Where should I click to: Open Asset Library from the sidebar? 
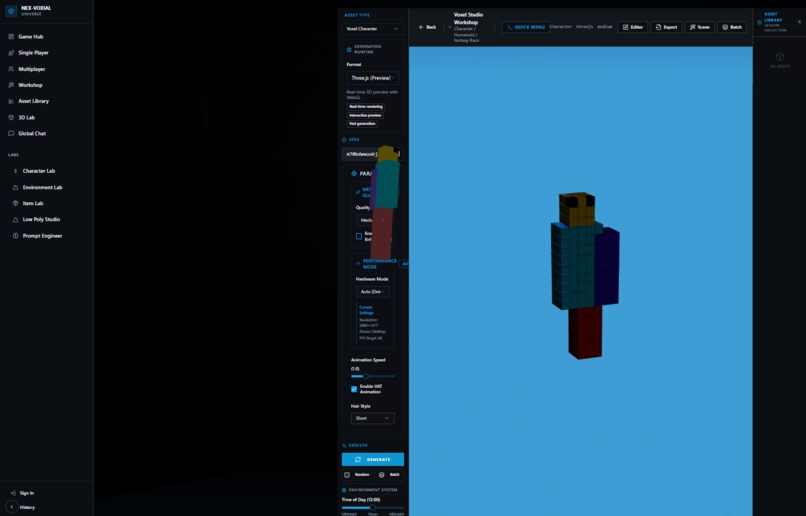point(33,101)
